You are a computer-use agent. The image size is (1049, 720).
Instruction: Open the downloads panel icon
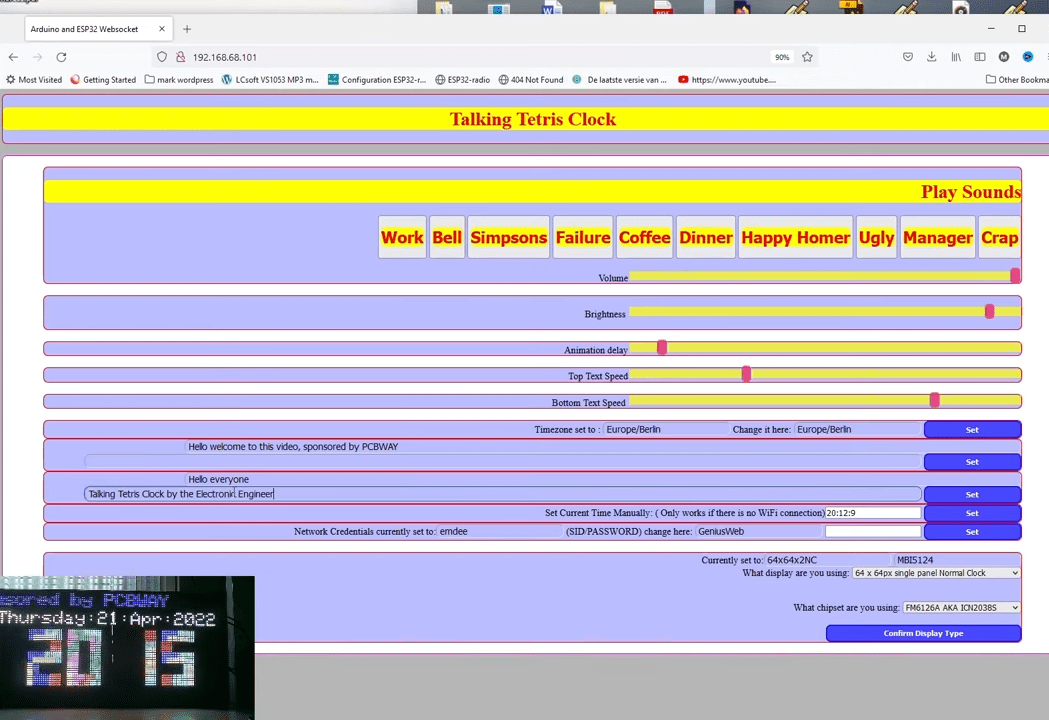pos(931,57)
